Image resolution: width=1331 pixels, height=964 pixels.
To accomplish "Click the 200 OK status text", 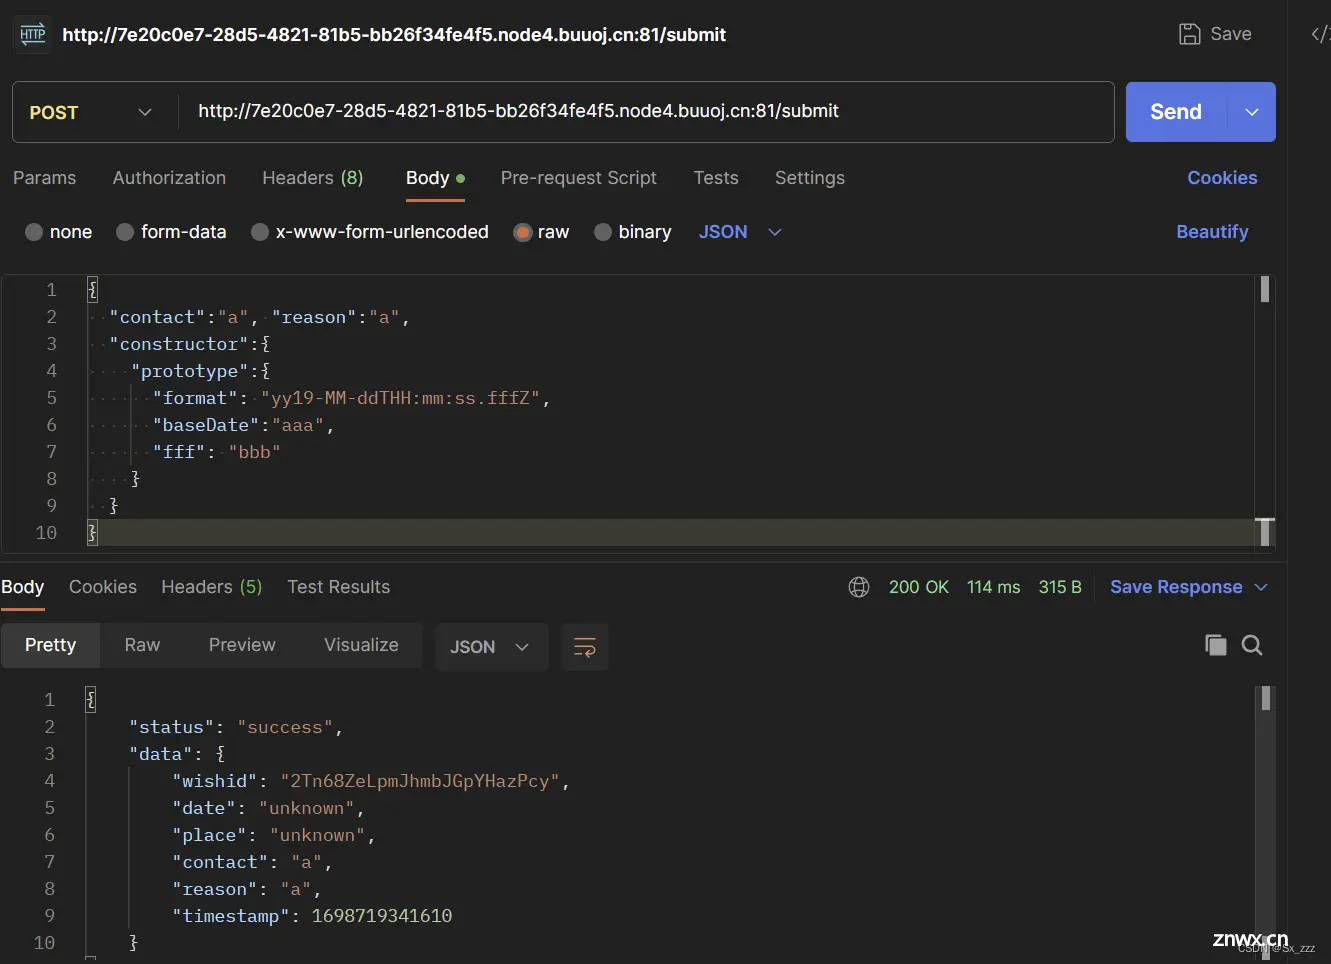I will point(919,587).
